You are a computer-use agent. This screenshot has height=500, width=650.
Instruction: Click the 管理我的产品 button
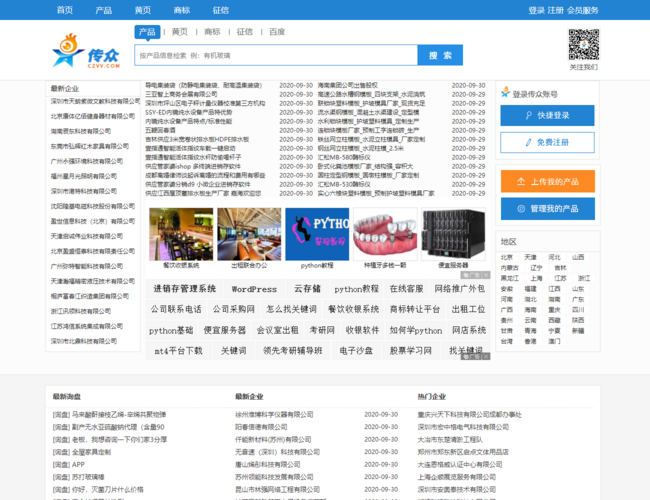click(x=548, y=209)
